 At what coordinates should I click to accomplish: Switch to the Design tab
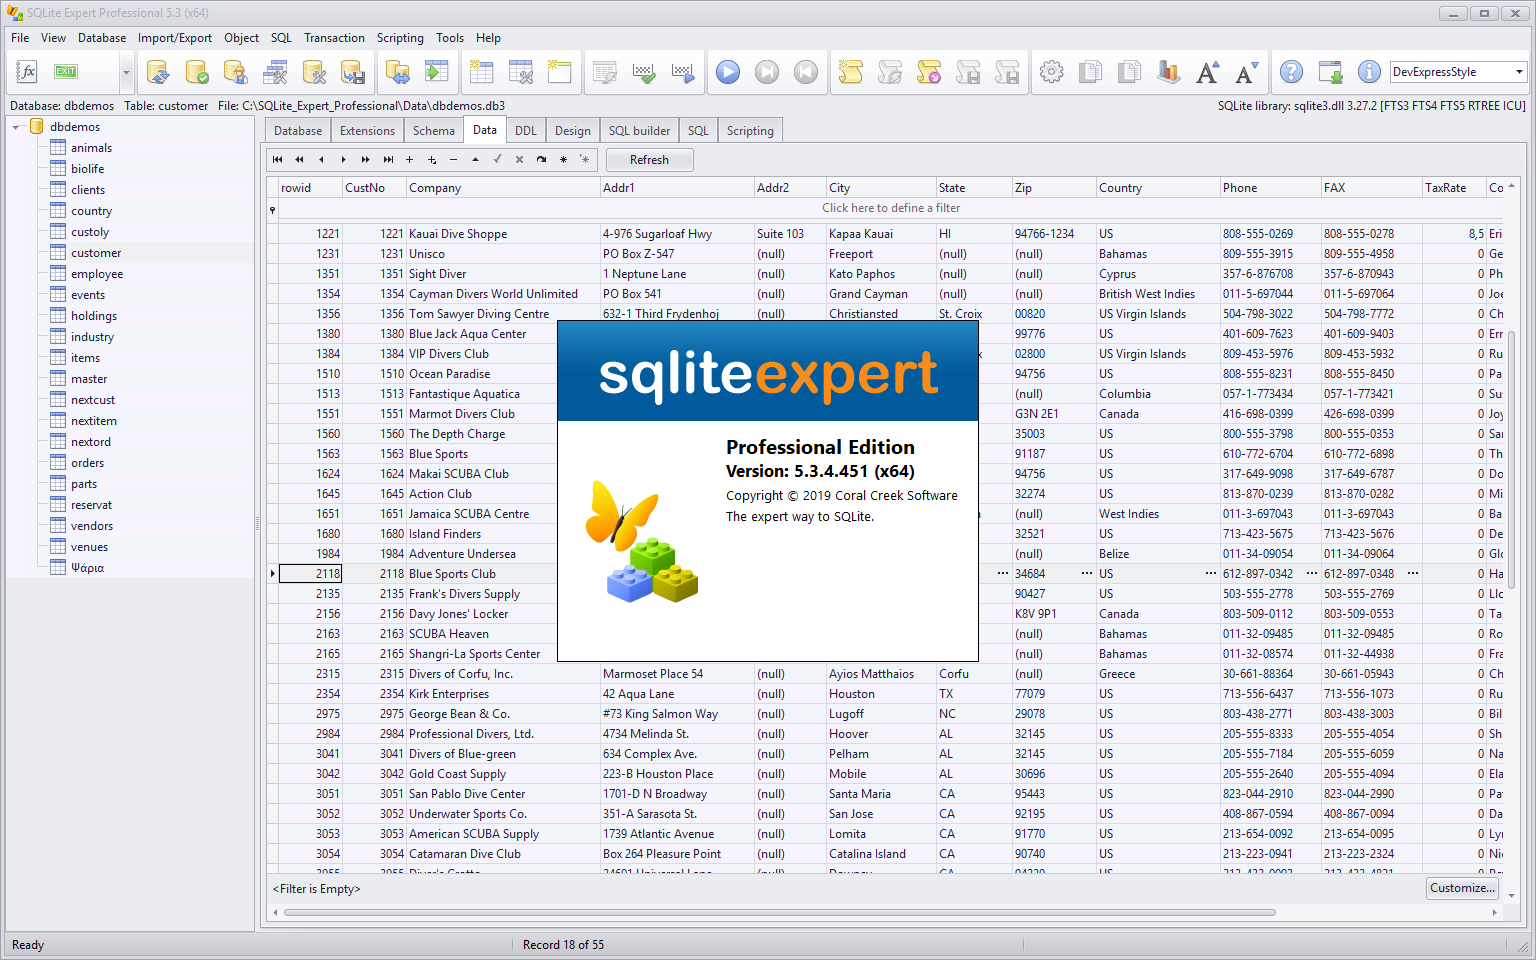(x=573, y=131)
